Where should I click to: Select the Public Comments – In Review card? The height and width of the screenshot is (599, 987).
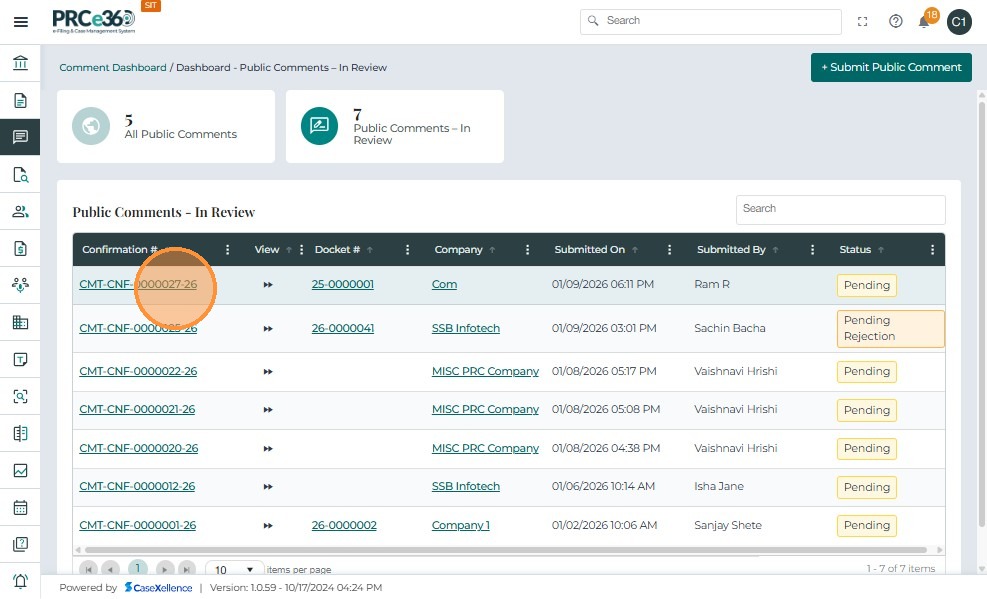coord(395,126)
